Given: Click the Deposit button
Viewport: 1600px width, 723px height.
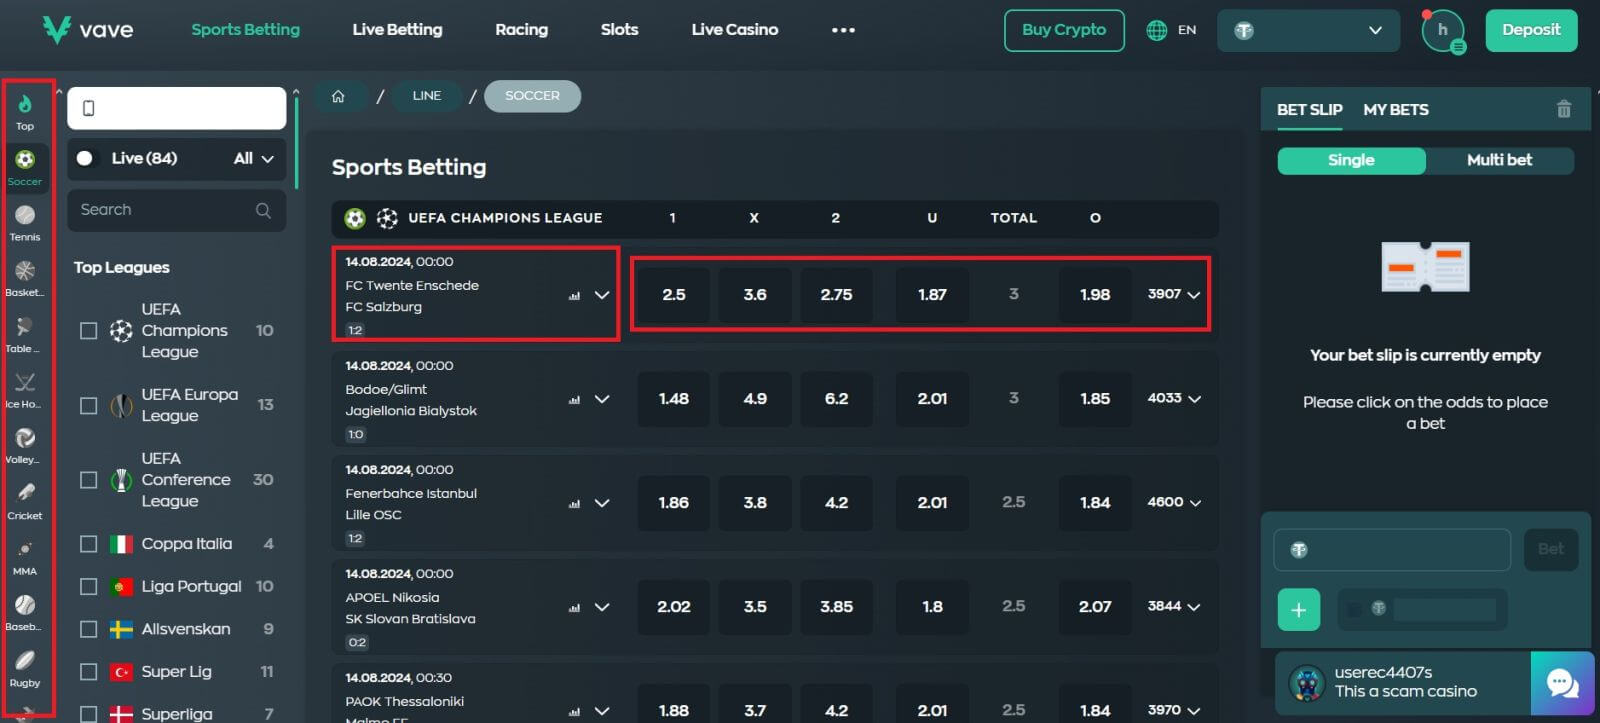Looking at the screenshot, I should click(x=1530, y=30).
